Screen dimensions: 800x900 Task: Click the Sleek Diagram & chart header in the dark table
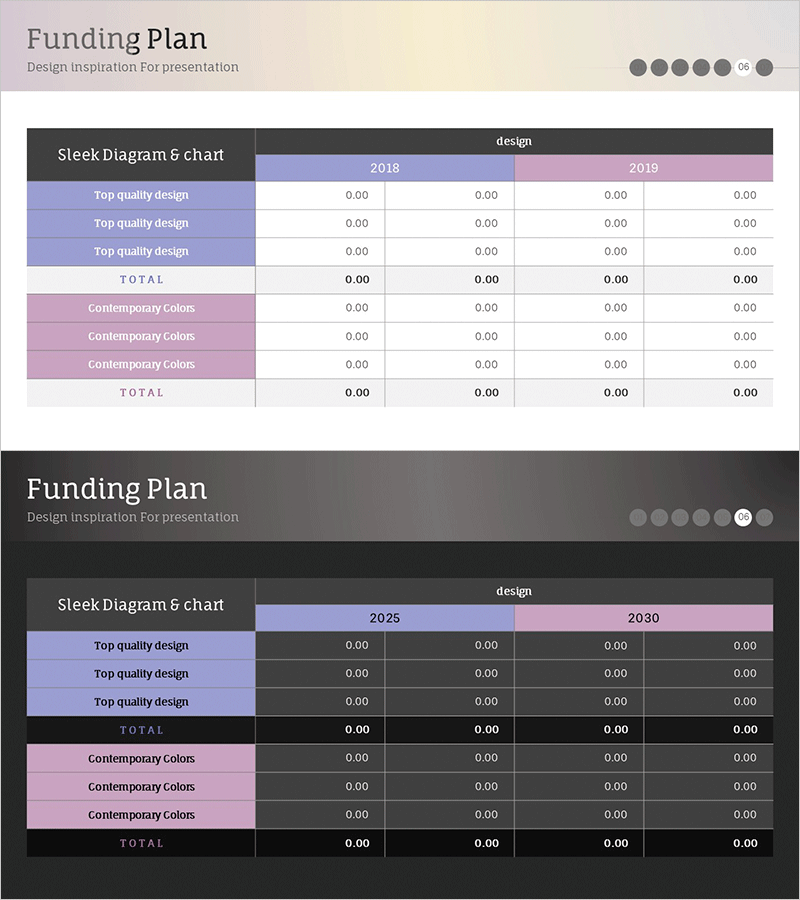click(x=141, y=605)
